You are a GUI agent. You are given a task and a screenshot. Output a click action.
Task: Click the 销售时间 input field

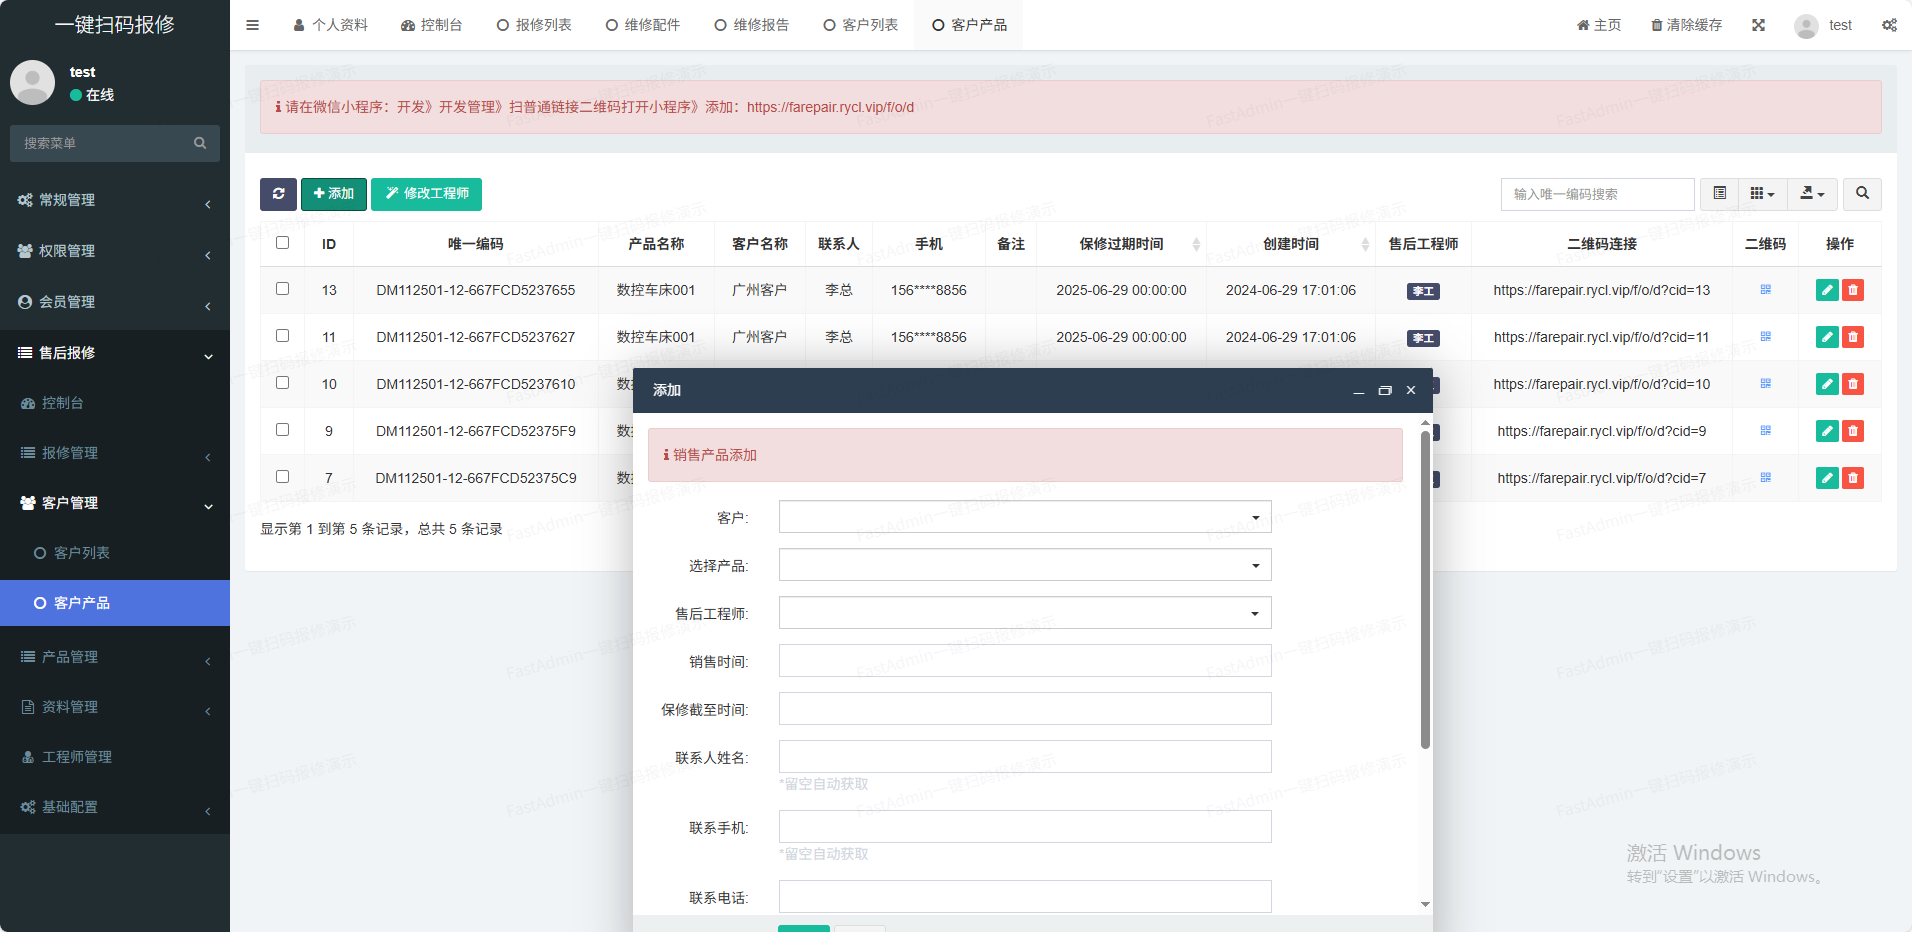click(x=1024, y=661)
